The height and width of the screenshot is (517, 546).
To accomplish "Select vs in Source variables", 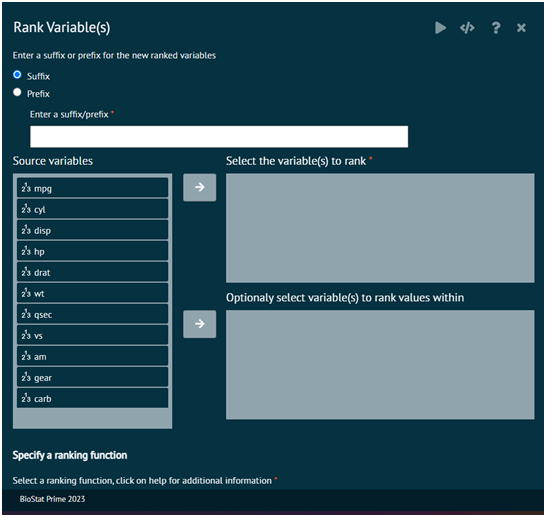I will click(92, 335).
